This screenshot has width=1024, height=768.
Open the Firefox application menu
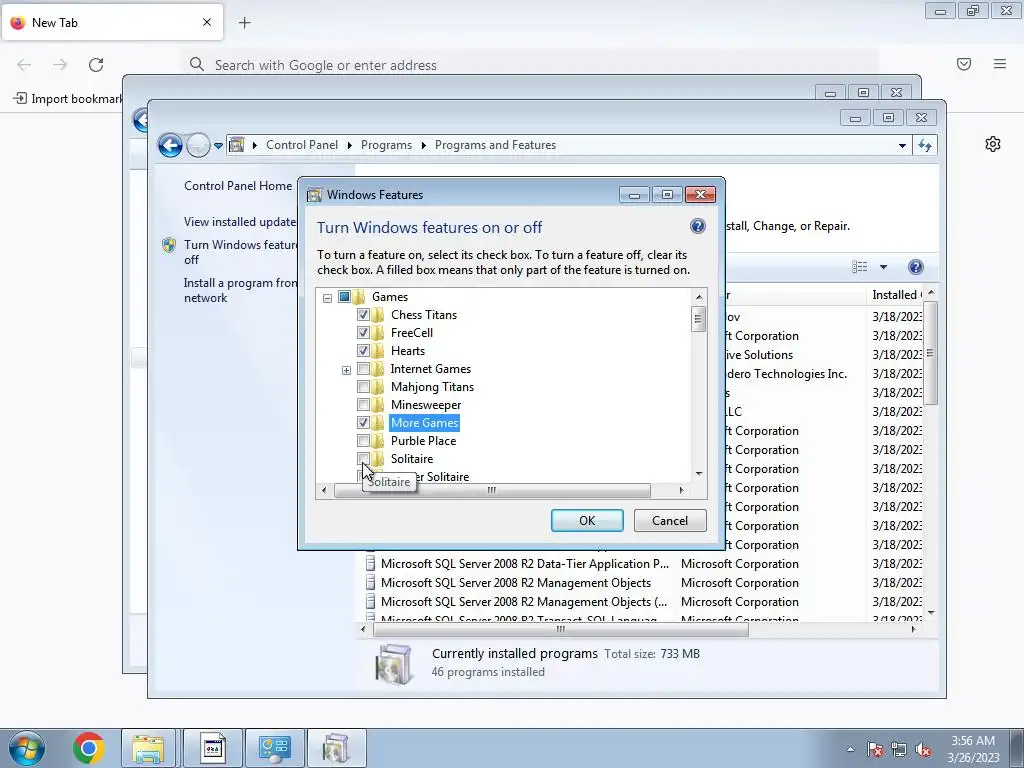1000,64
